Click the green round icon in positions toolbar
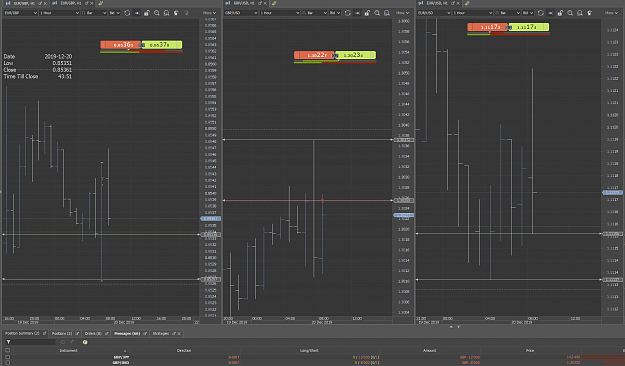Screen dimensions: 625x366 pyautogui.click(x=85, y=342)
